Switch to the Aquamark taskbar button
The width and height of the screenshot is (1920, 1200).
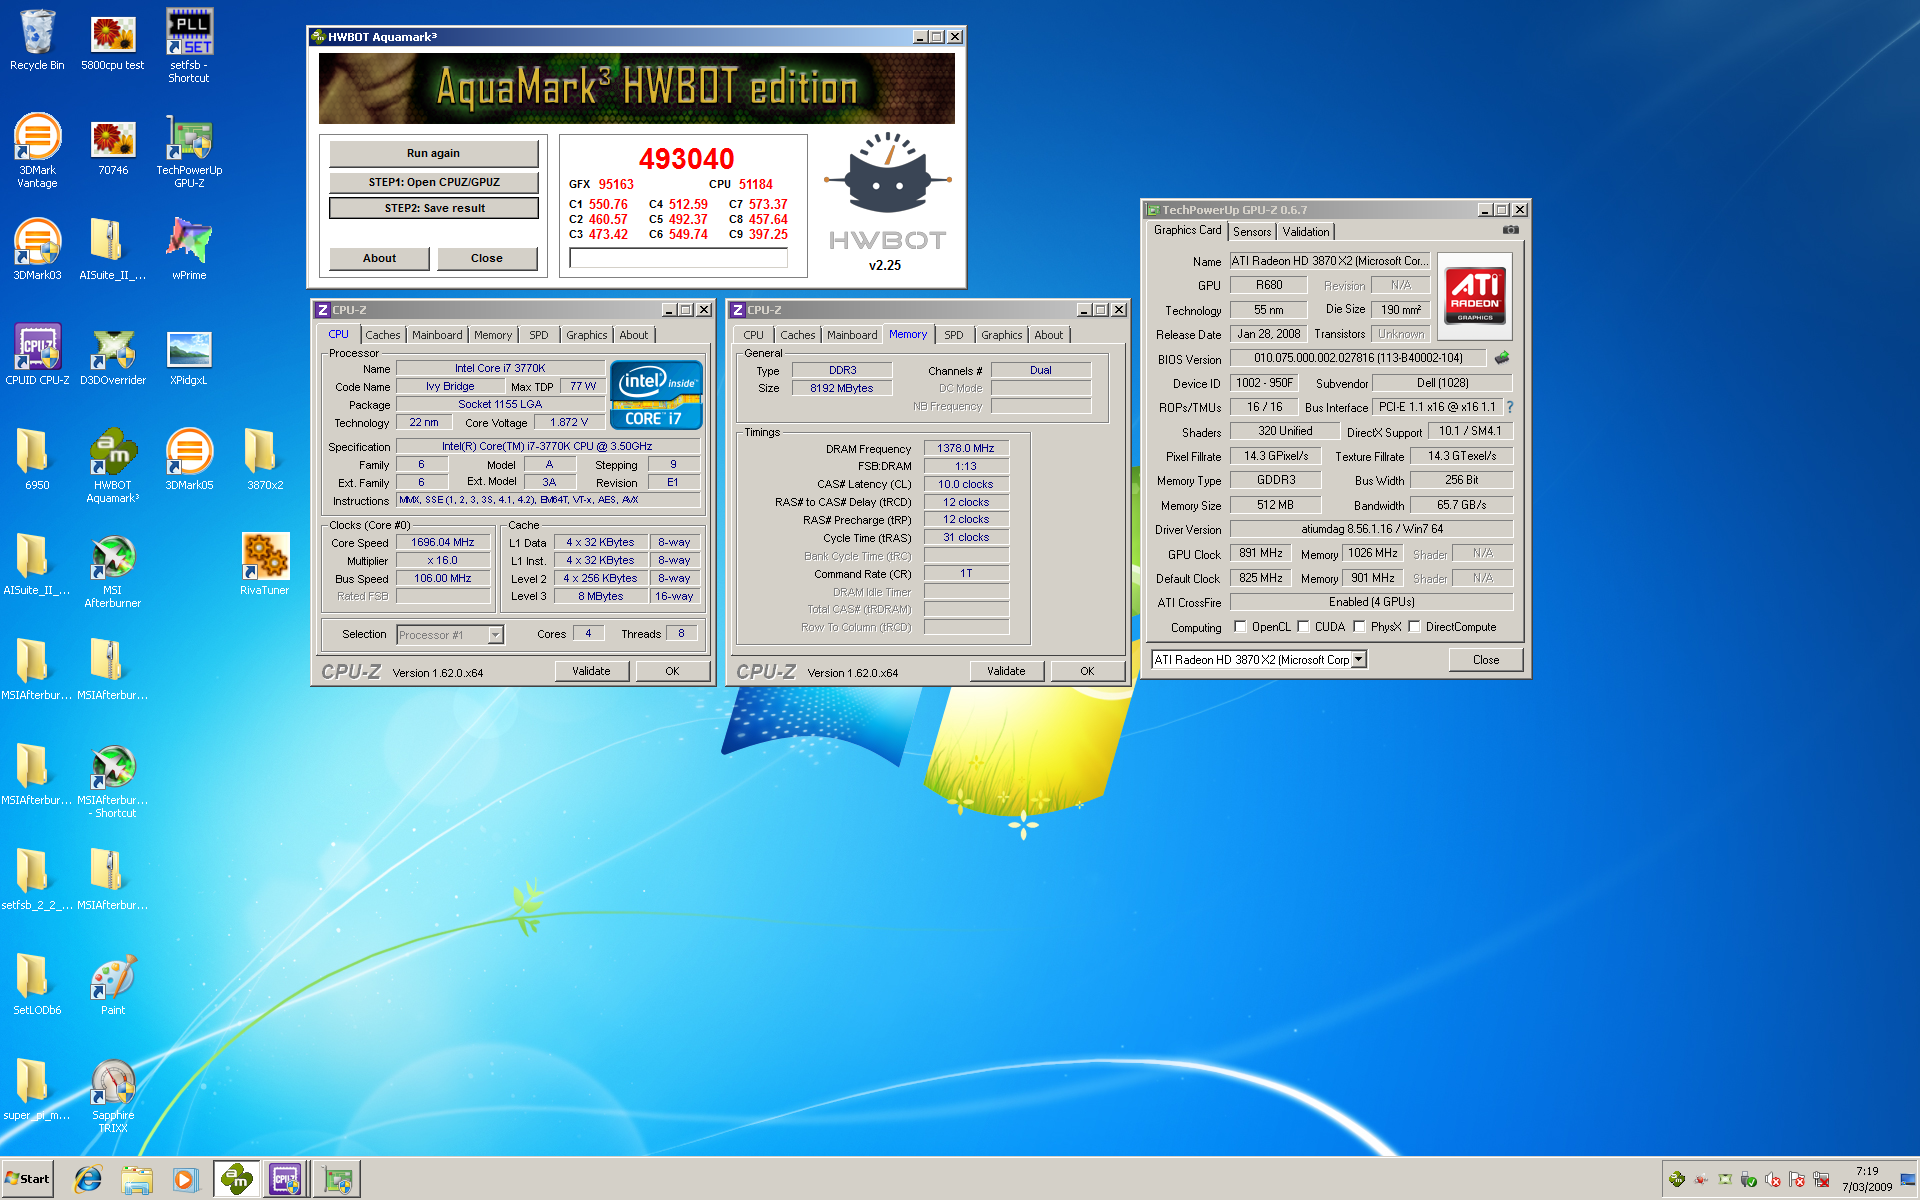tap(236, 1179)
